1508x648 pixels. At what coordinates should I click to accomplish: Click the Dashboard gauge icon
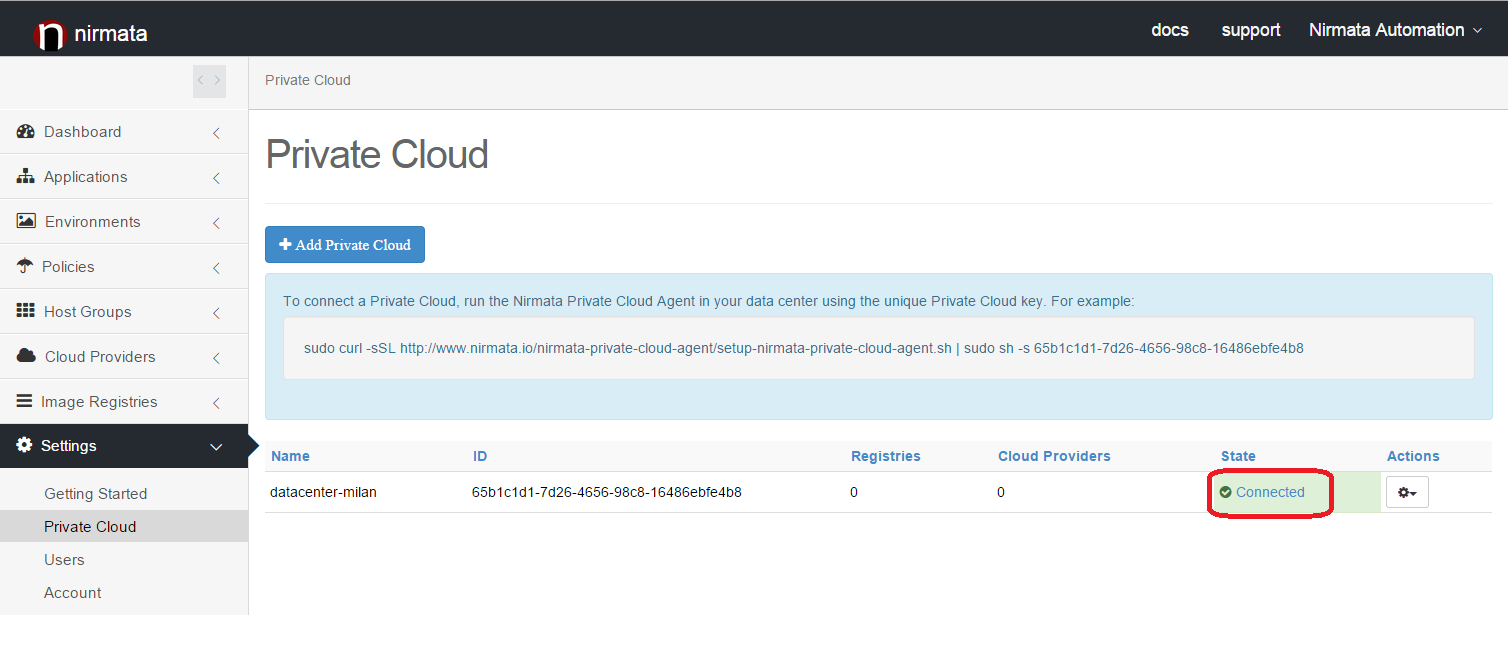click(26, 132)
